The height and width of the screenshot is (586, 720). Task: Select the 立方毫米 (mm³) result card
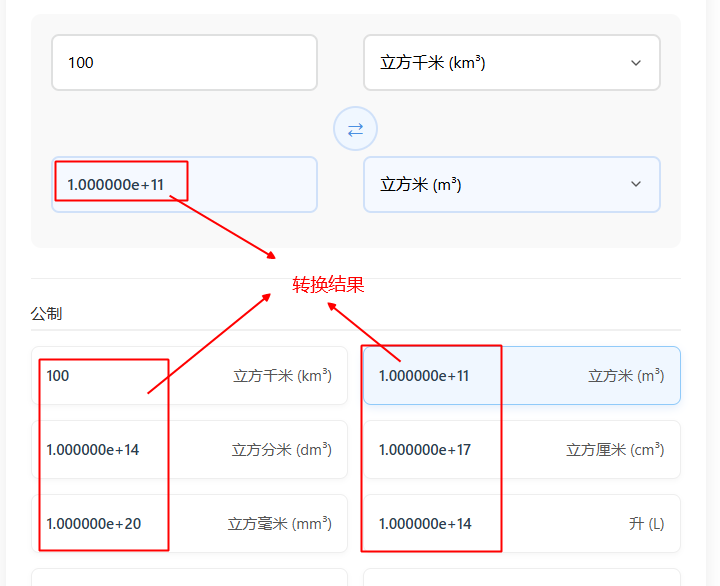pos(189,524)
